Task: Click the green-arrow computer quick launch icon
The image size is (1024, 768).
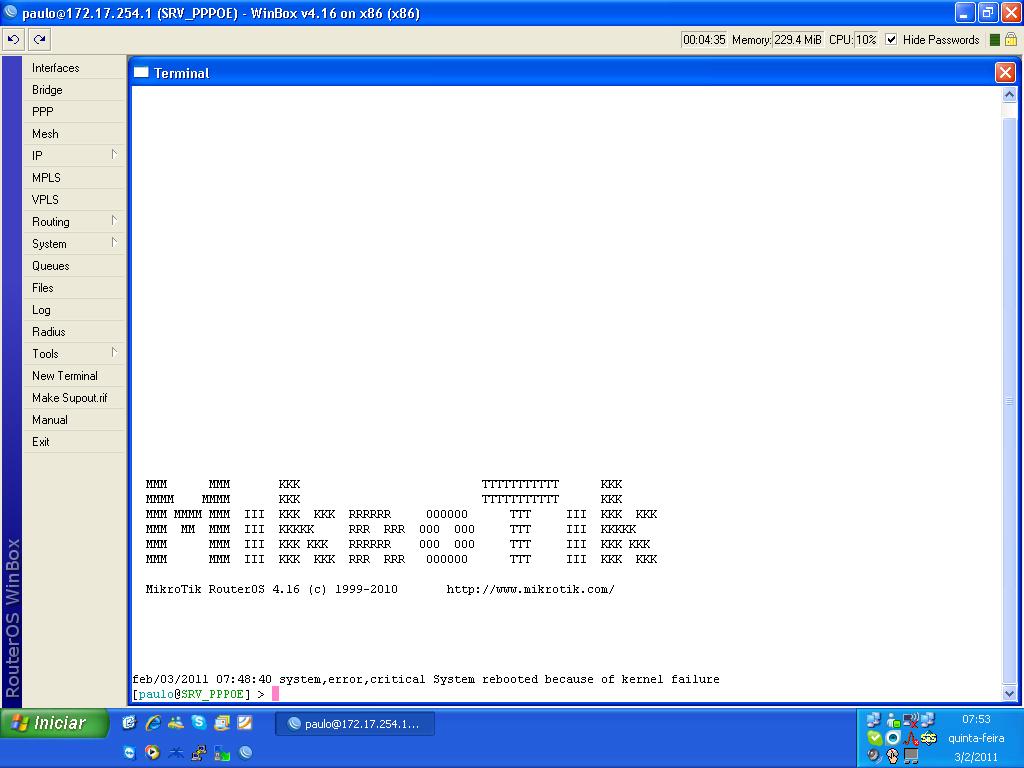Action: (x=222, y=752)
